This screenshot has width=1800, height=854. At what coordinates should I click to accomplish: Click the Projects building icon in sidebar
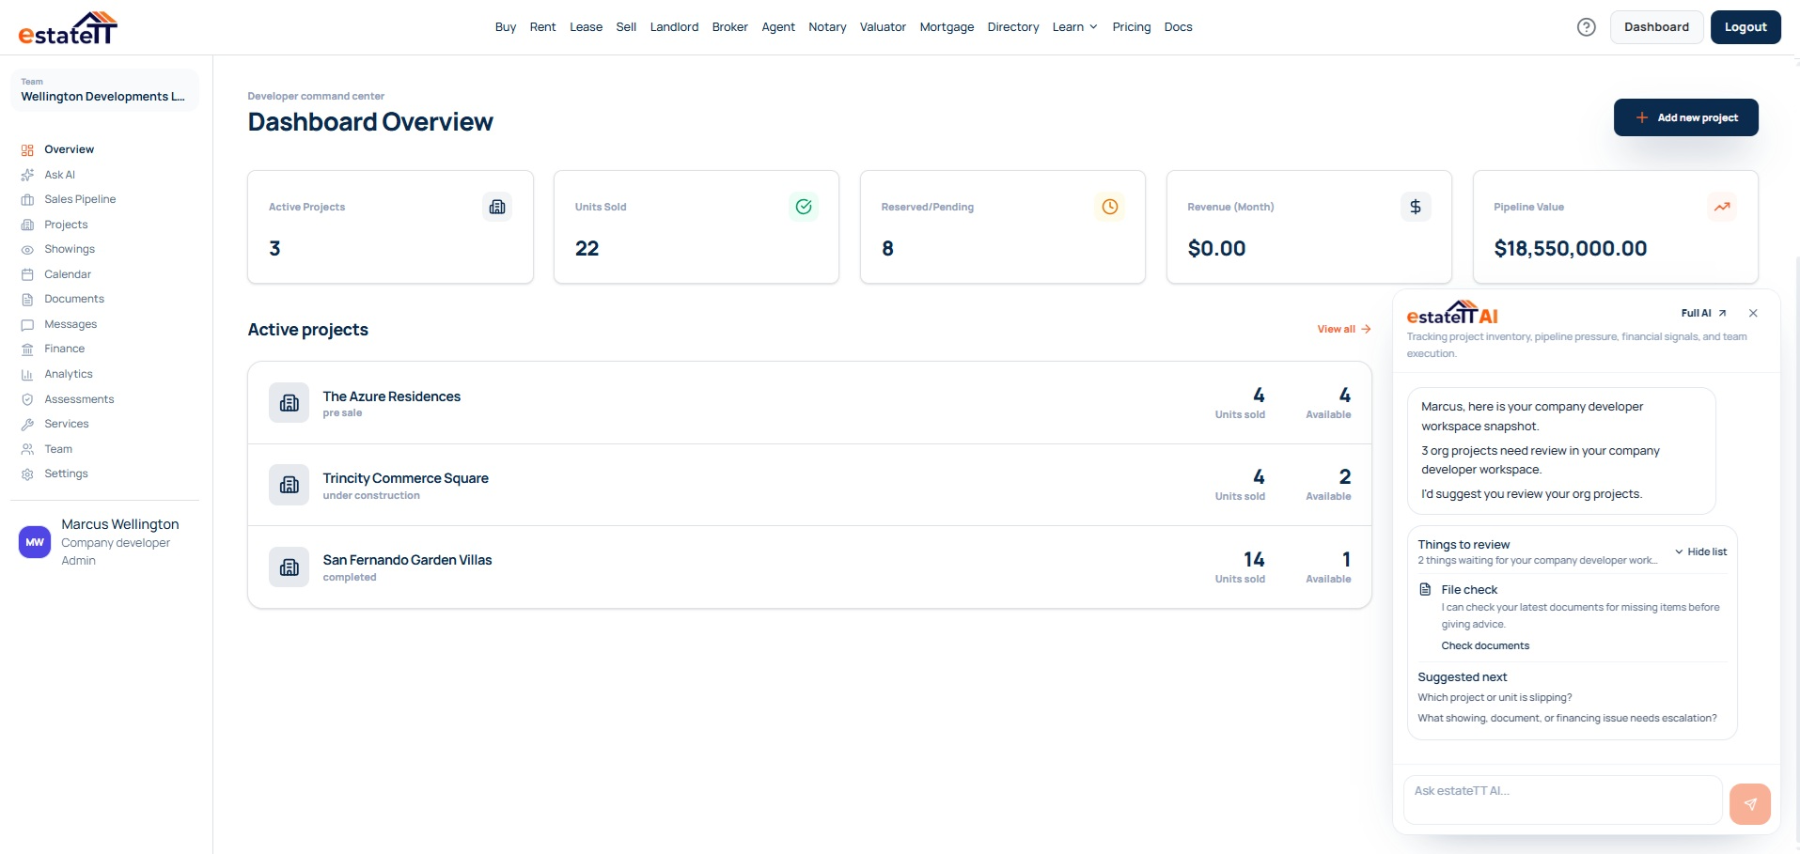(27, 225)
